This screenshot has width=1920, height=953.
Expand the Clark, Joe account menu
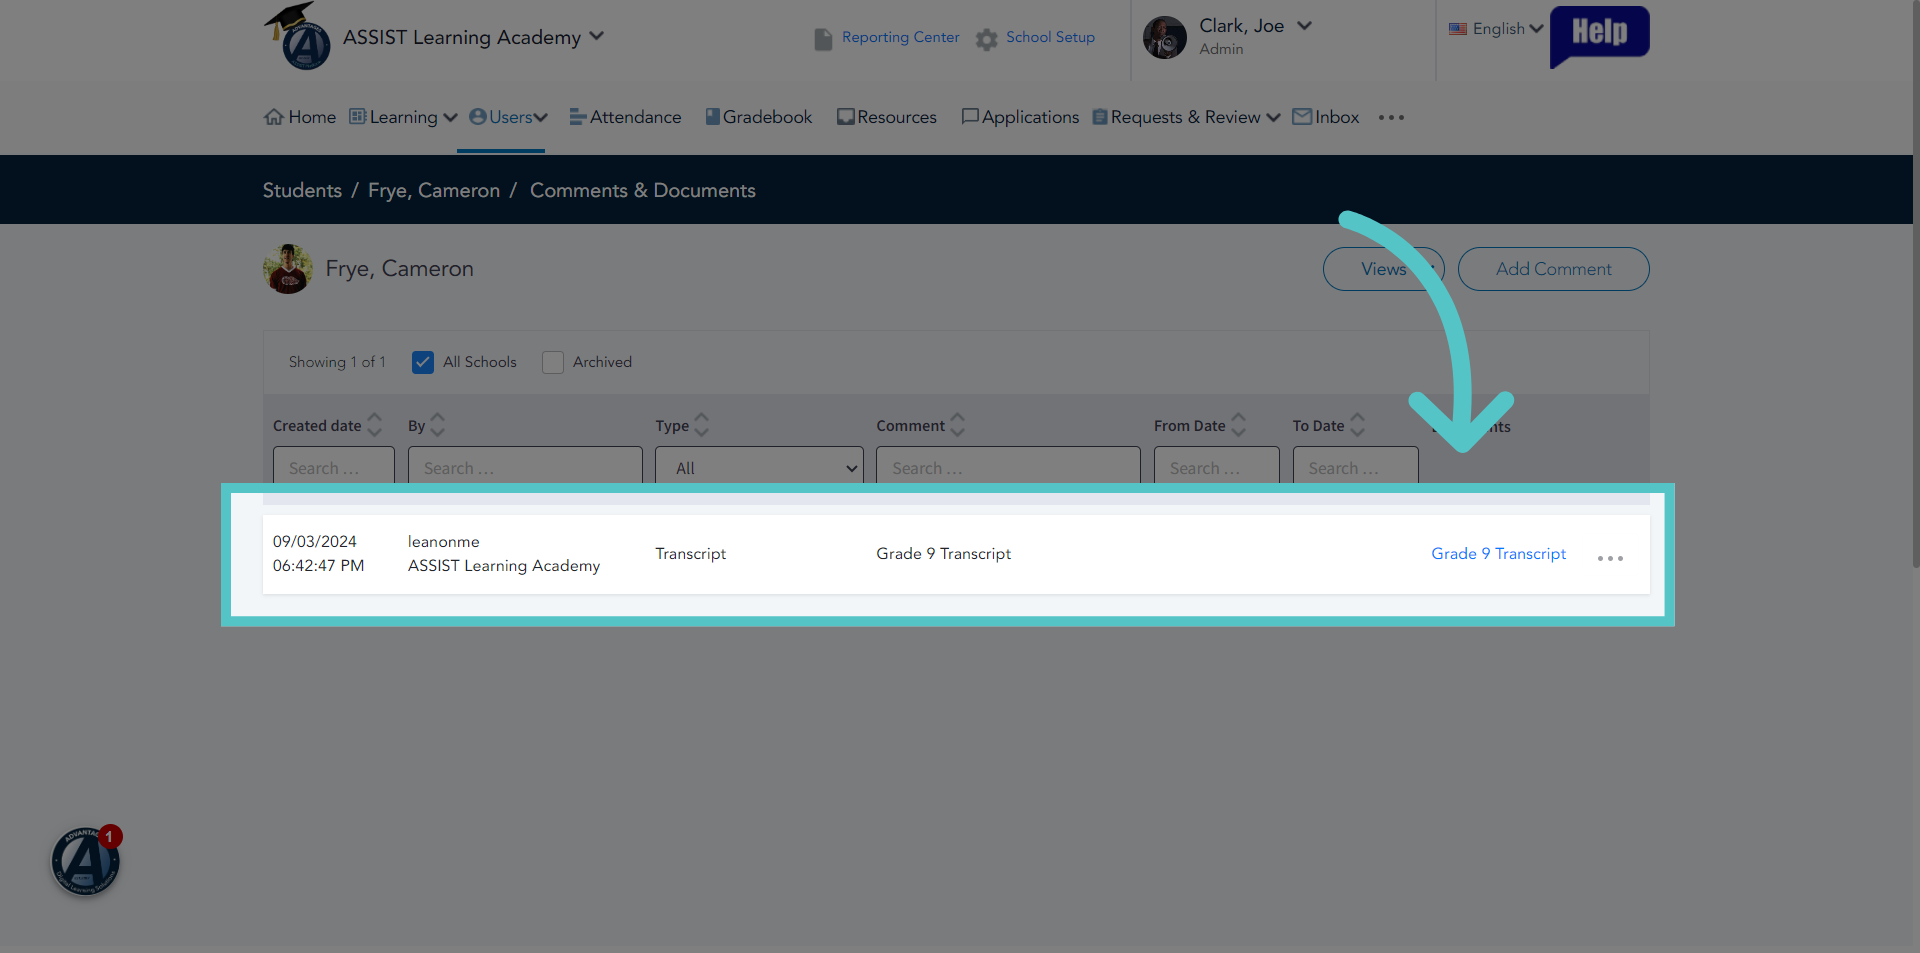click(1304, 26)
